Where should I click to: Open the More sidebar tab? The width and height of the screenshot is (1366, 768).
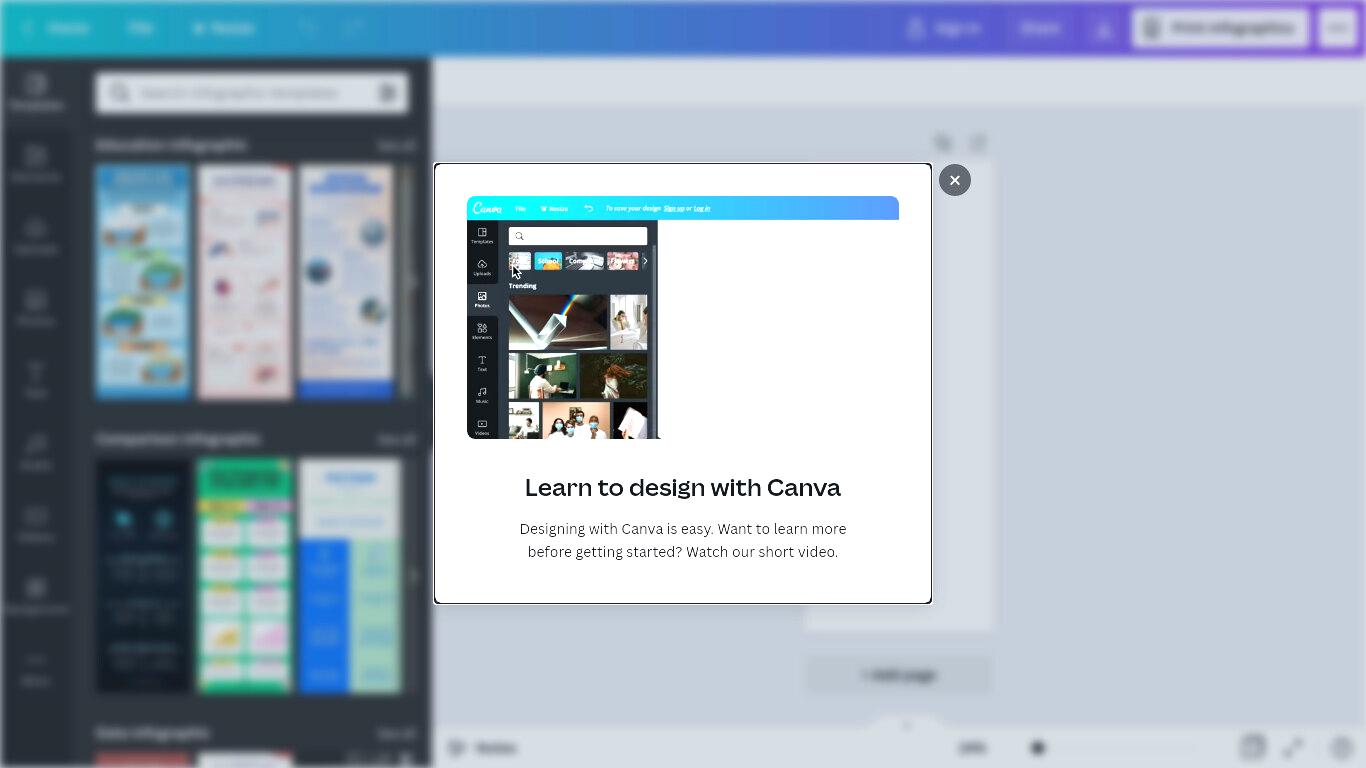tap(36, 668)
